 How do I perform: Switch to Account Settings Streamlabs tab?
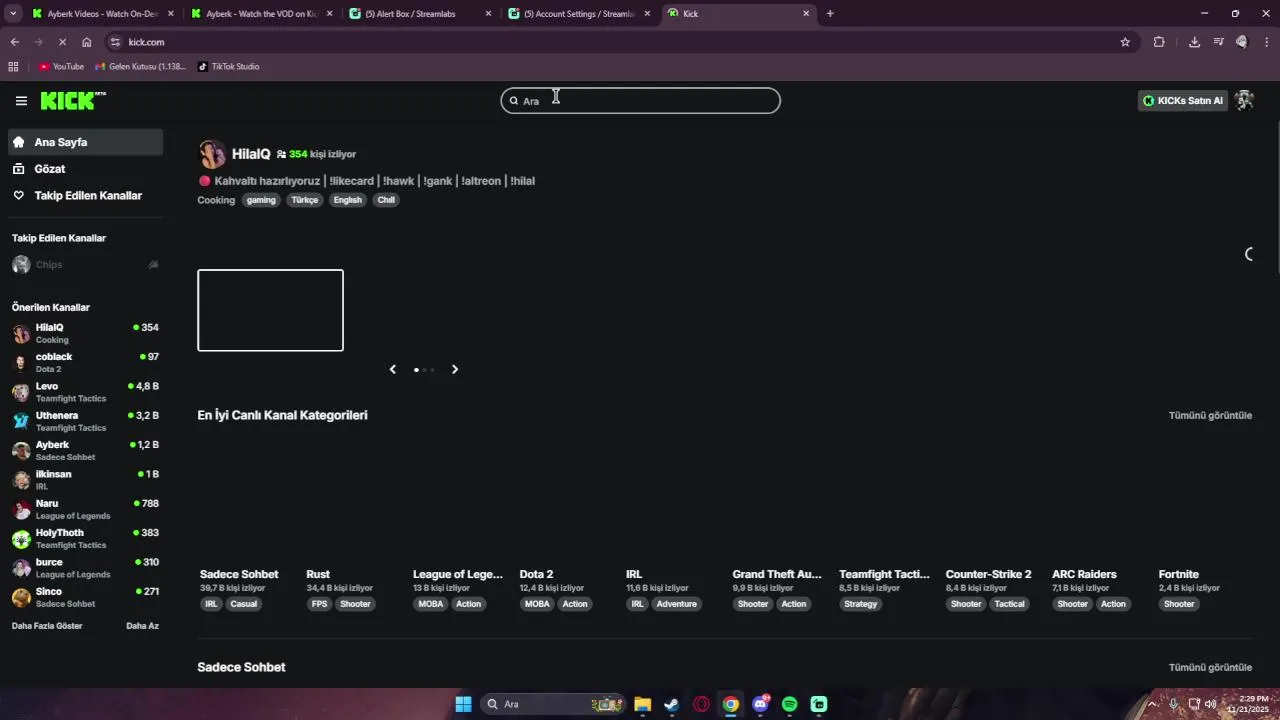(x=579, y=13)
